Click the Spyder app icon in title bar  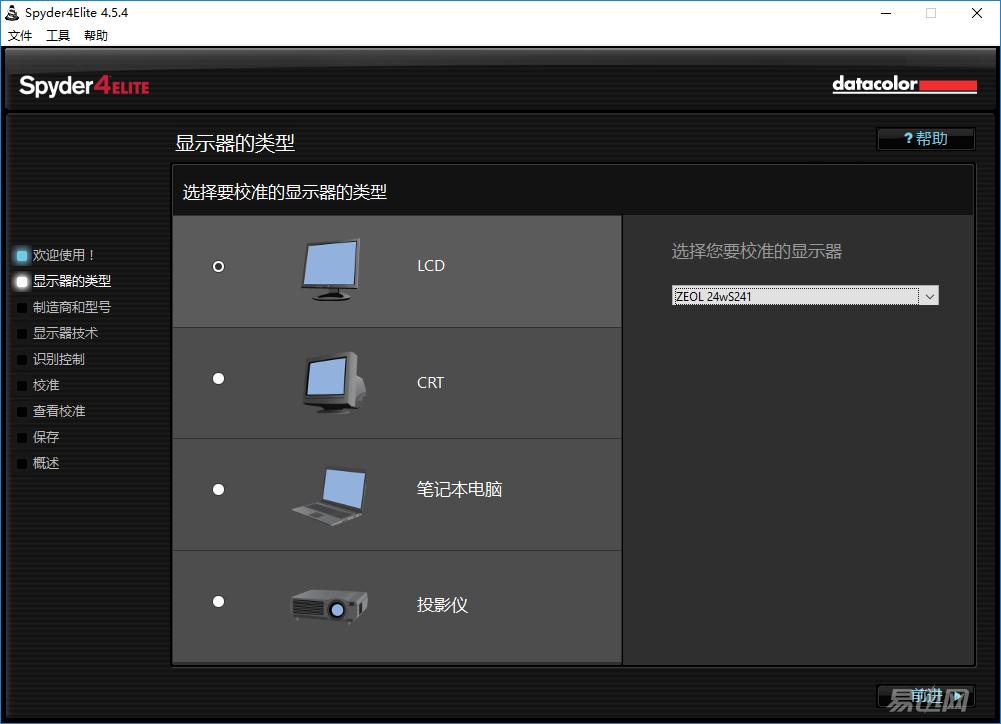coord(12,13)
